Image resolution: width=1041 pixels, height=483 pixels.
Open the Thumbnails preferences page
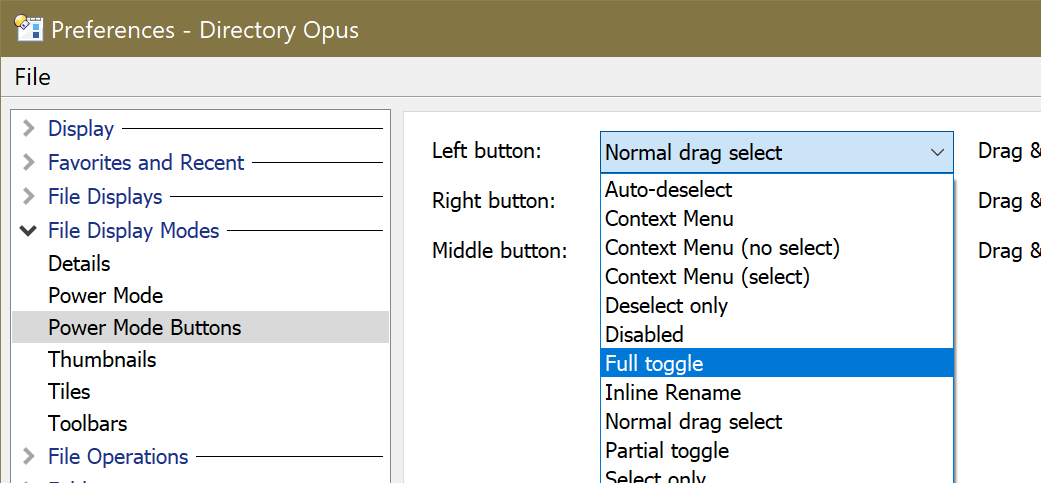[102, 359]
